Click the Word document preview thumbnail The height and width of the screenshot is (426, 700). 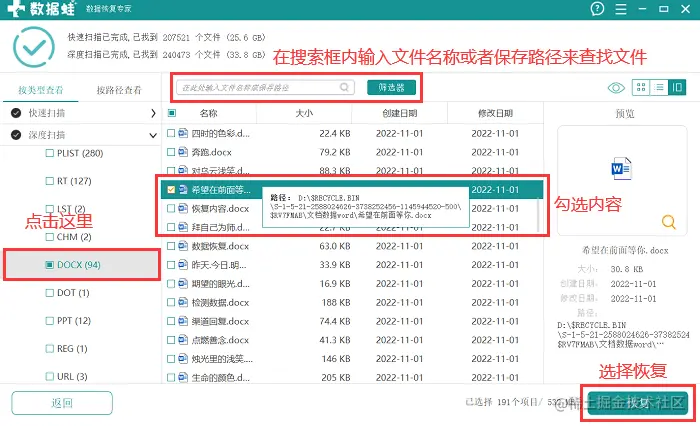coord(621,168)
